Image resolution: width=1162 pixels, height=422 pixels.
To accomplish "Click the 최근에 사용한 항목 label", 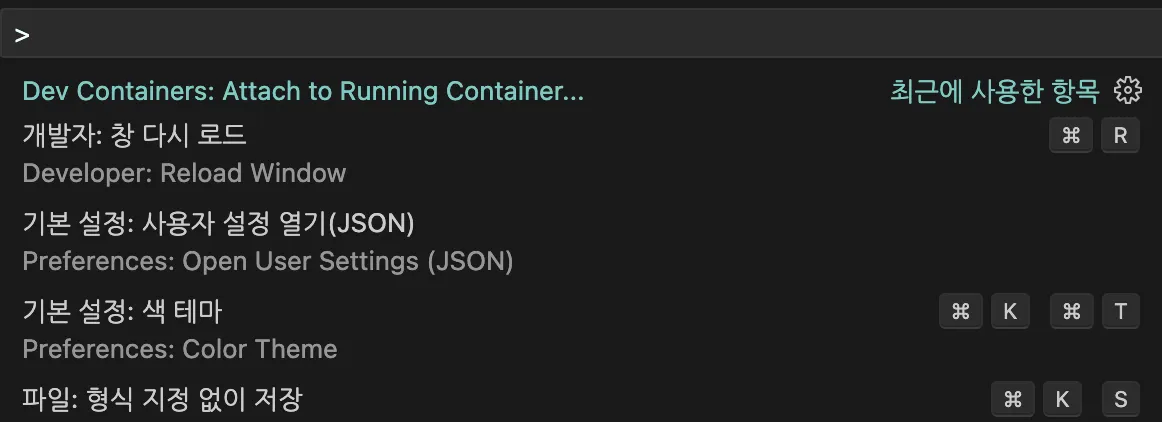I will click(994, 91).
